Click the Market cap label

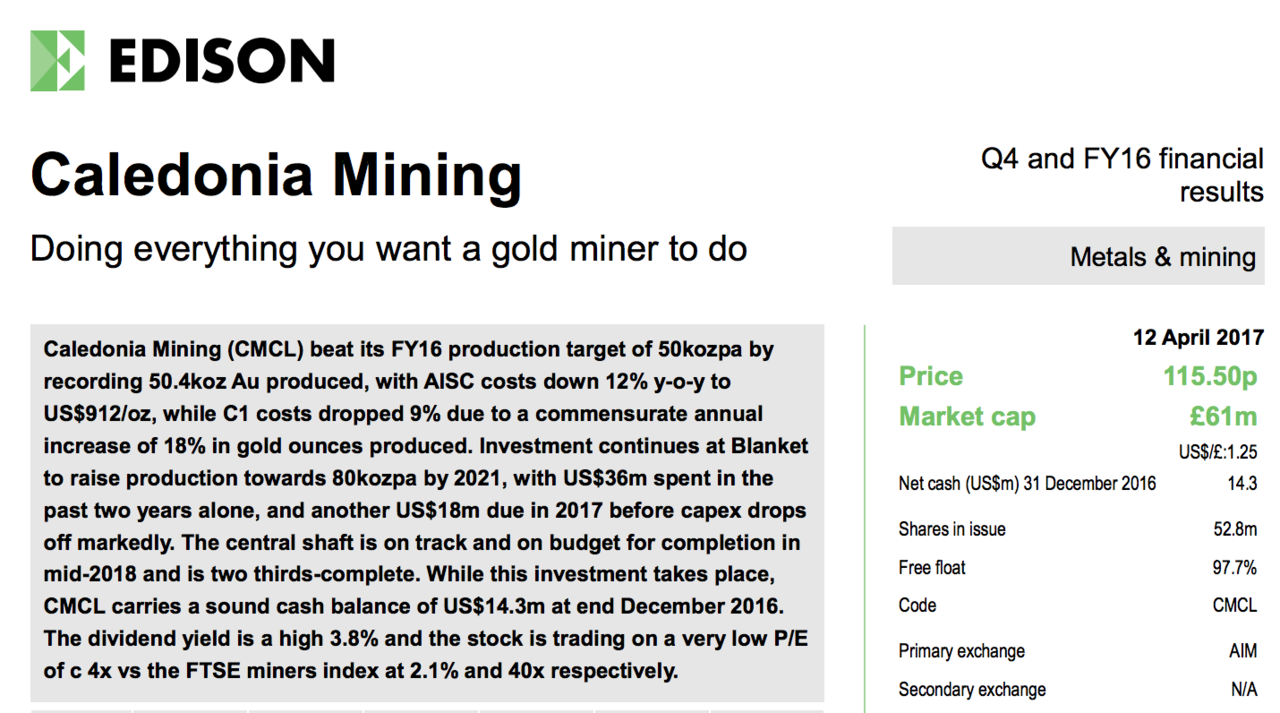967,416
